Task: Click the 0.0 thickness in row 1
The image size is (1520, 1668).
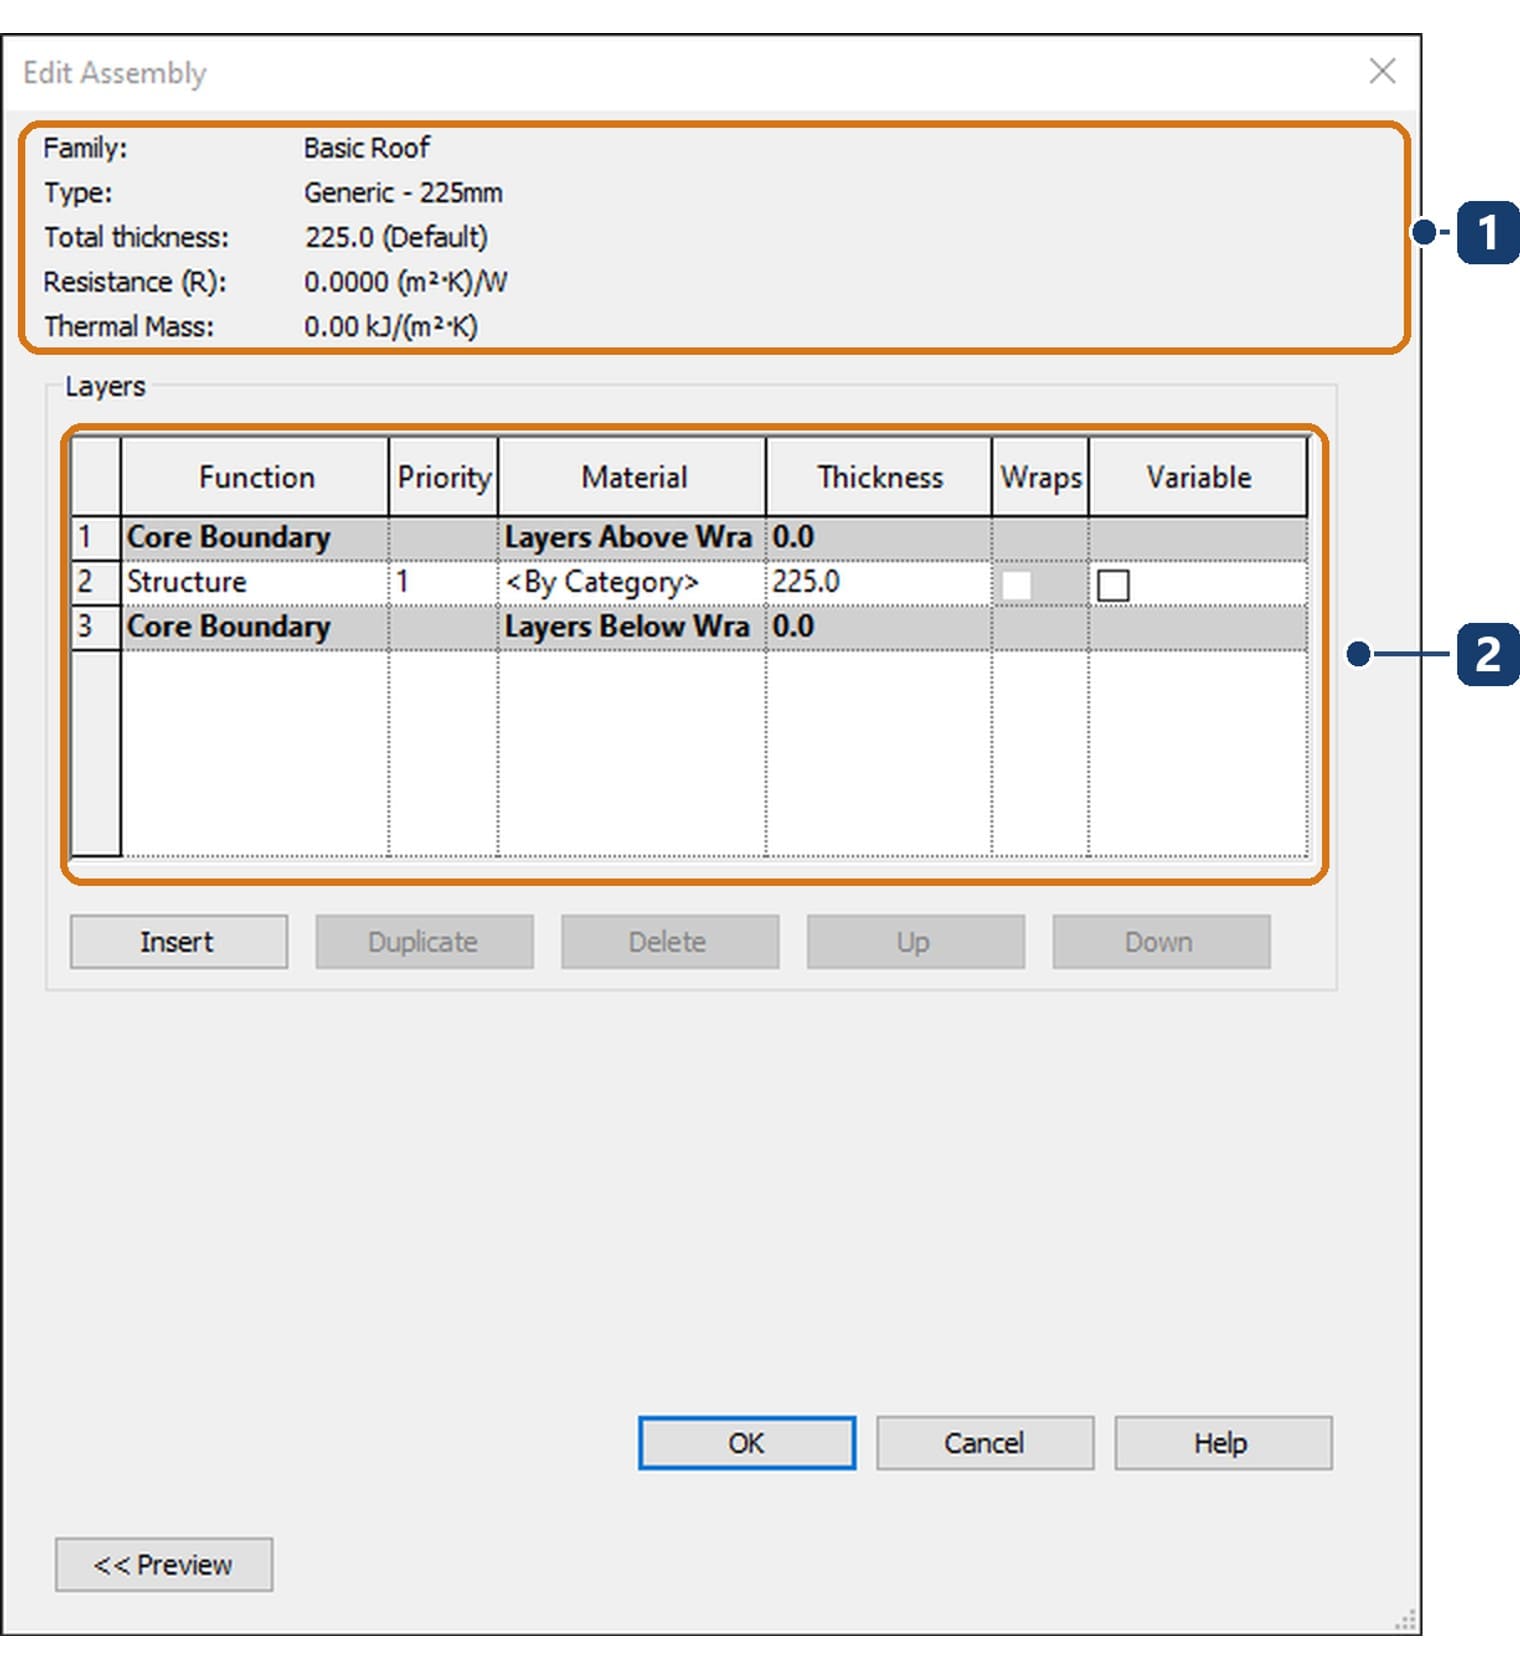Action: pyautogui.click(x=879, y=538)
